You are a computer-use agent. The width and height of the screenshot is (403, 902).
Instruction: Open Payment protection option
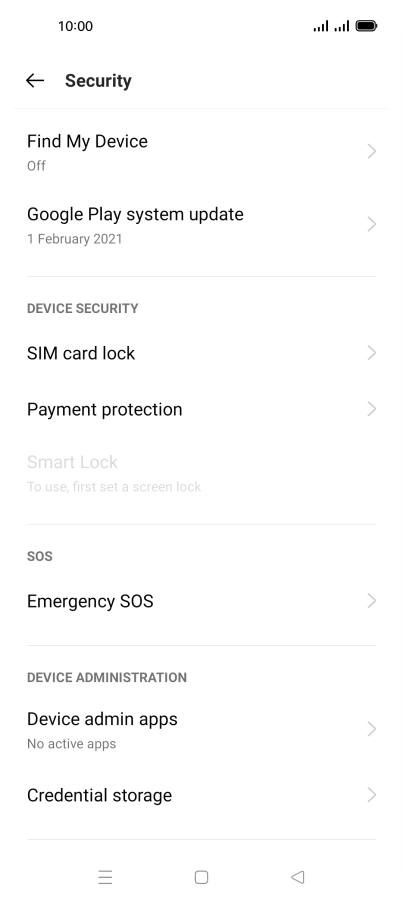201,409
